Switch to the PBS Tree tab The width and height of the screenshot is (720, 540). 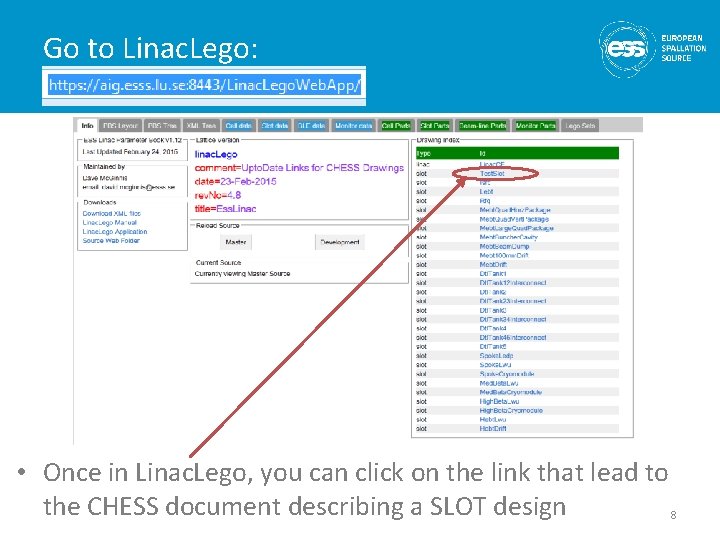162,125
